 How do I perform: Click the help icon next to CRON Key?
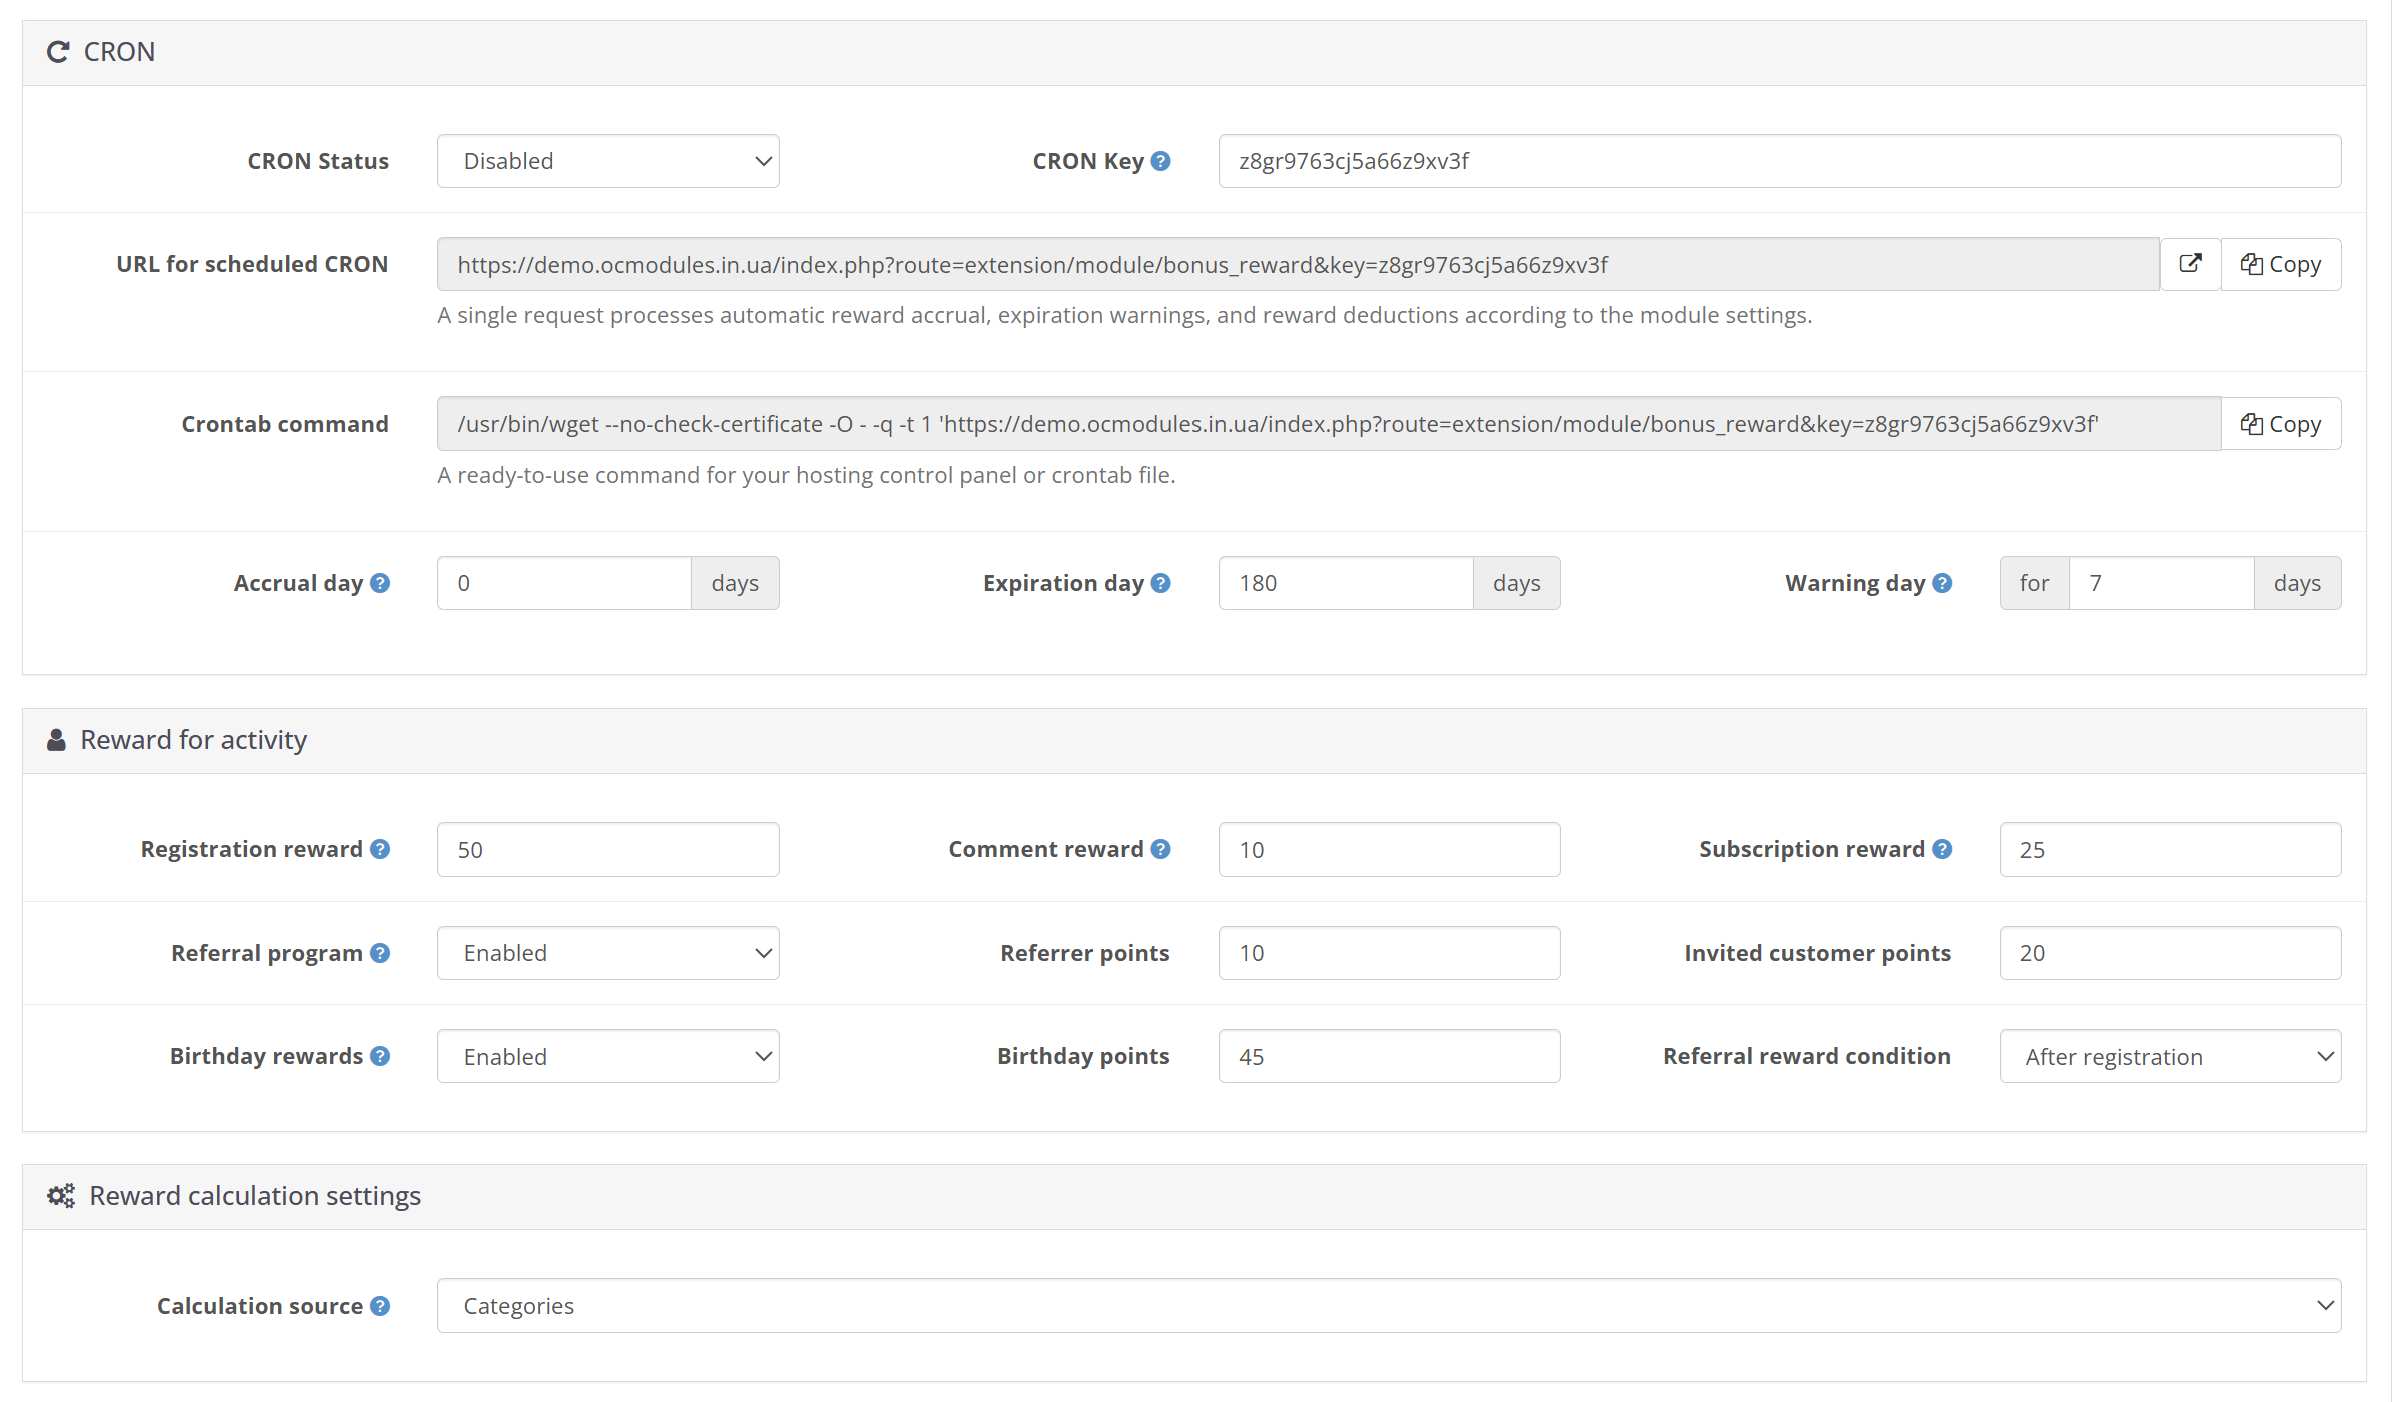point(1160,161)
